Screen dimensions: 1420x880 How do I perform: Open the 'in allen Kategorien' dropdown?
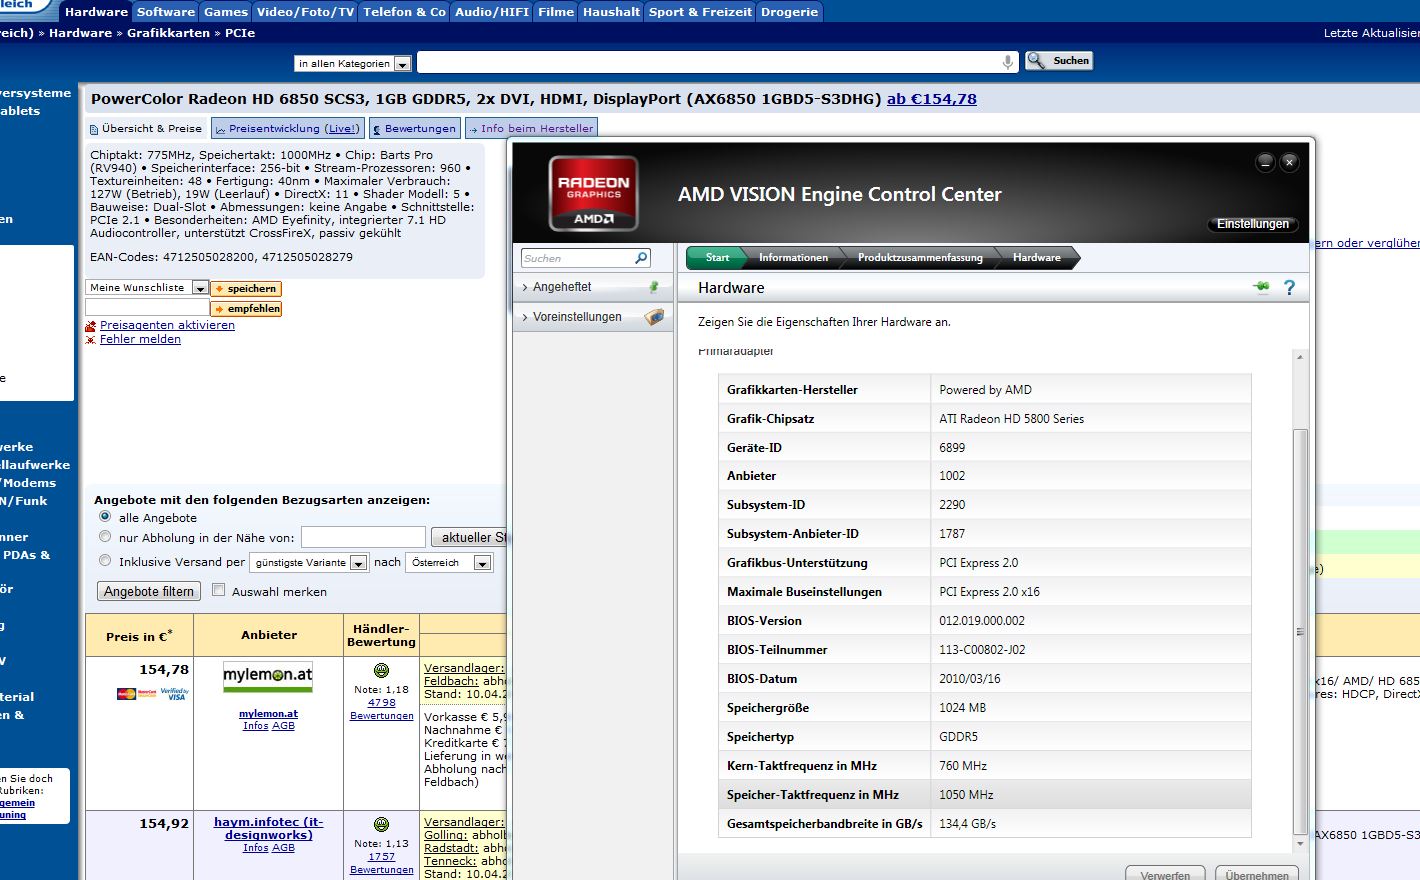click(x=353, y=63)
